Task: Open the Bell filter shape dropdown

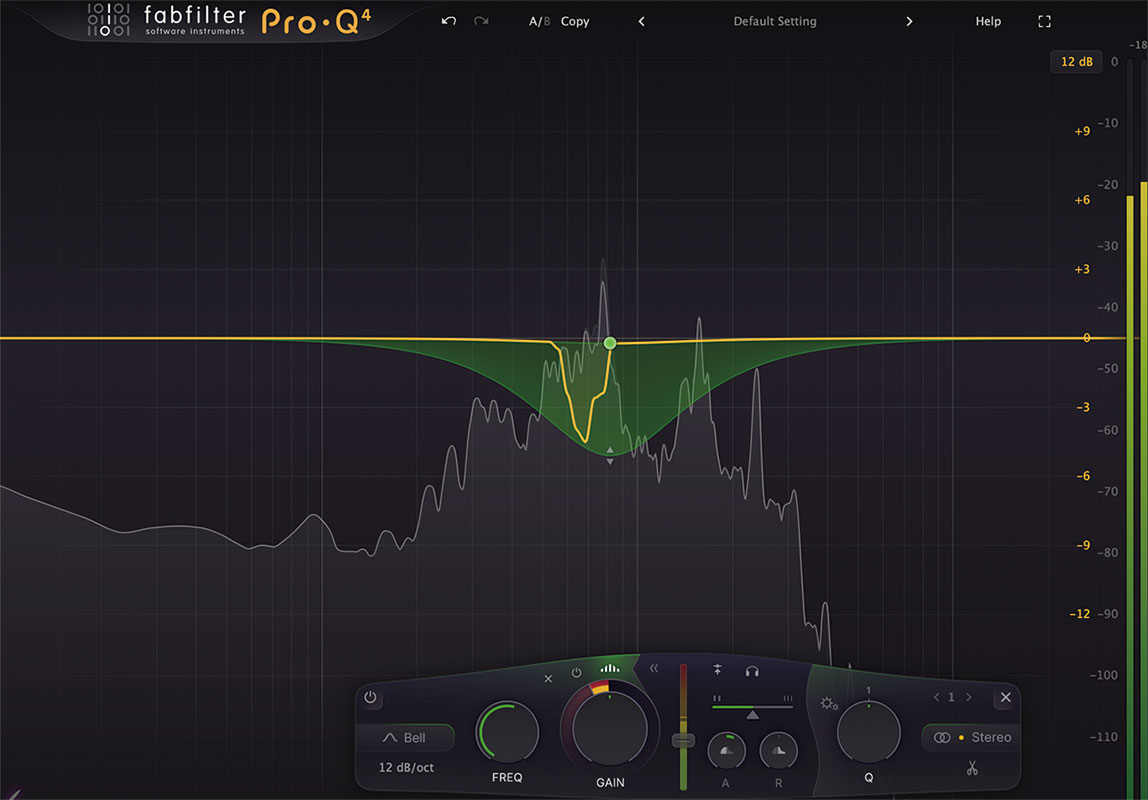Action: pos(404,738)
